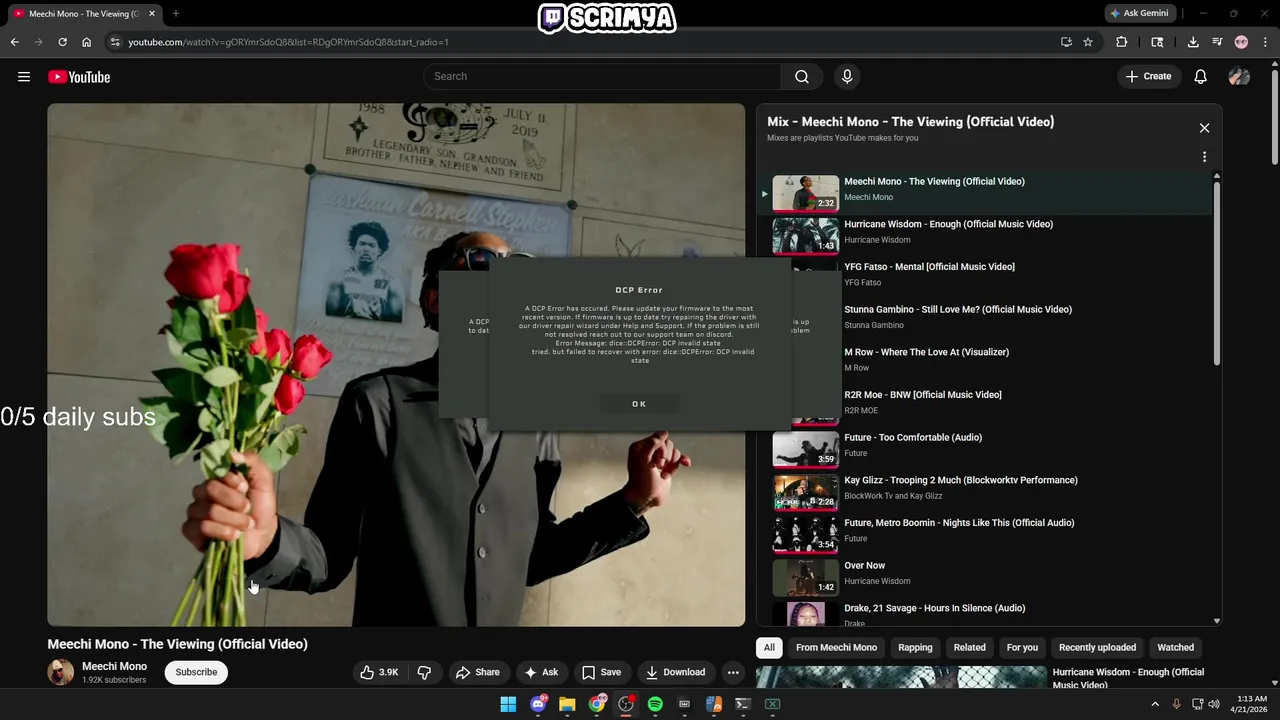Like the video with 3.9K likes
Viewport: 1280px width, 720px height.
click(x=379, y=672)
